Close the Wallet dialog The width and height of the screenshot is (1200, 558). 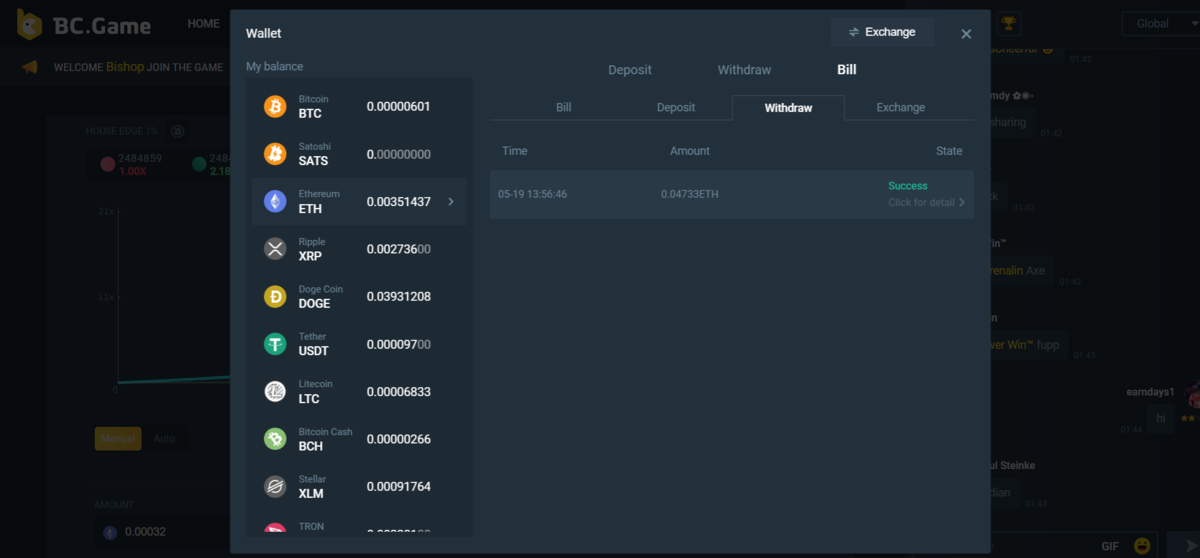coord(966,34)
